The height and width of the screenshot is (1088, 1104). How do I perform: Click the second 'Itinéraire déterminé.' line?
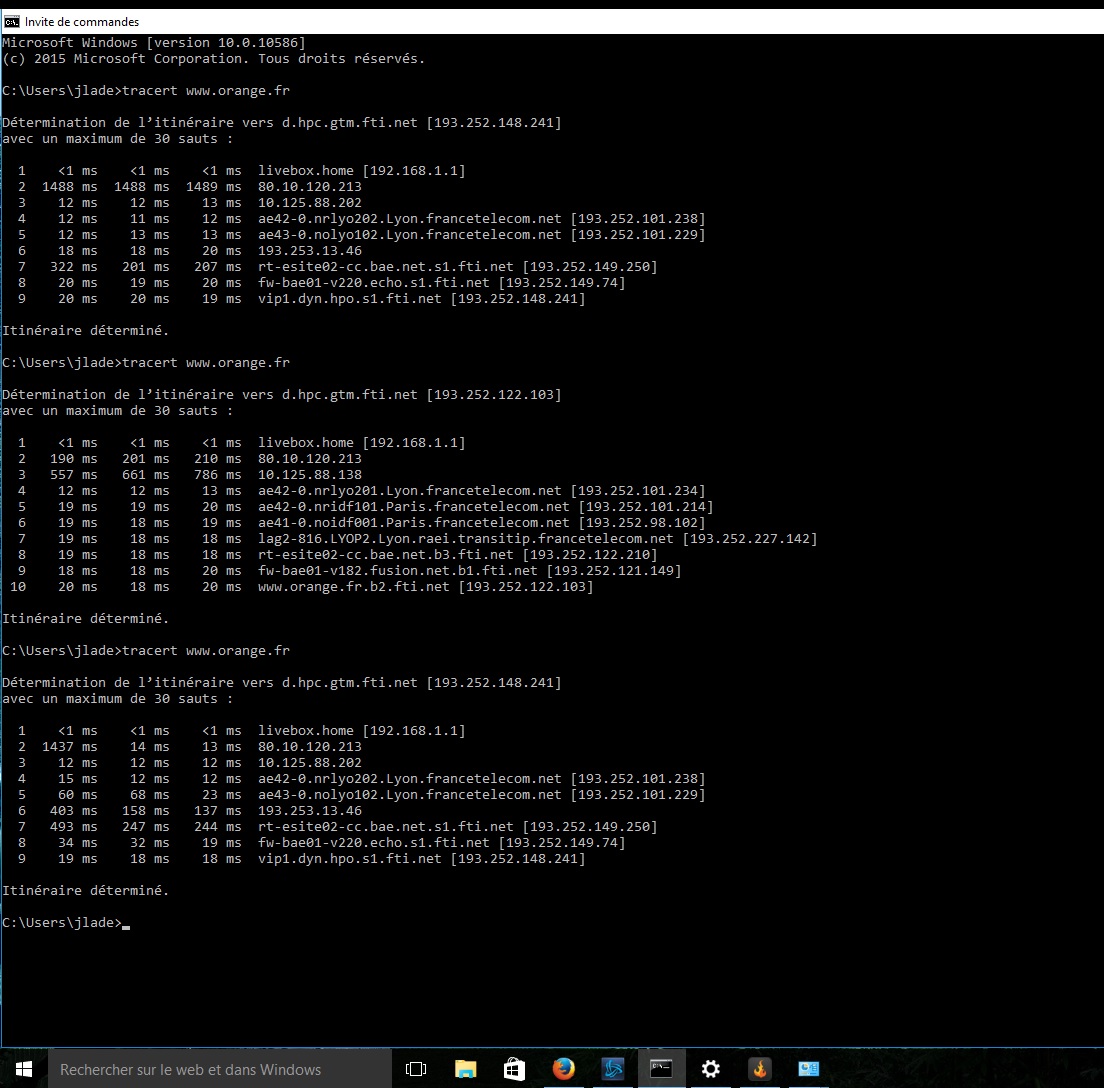click(85, 618)
